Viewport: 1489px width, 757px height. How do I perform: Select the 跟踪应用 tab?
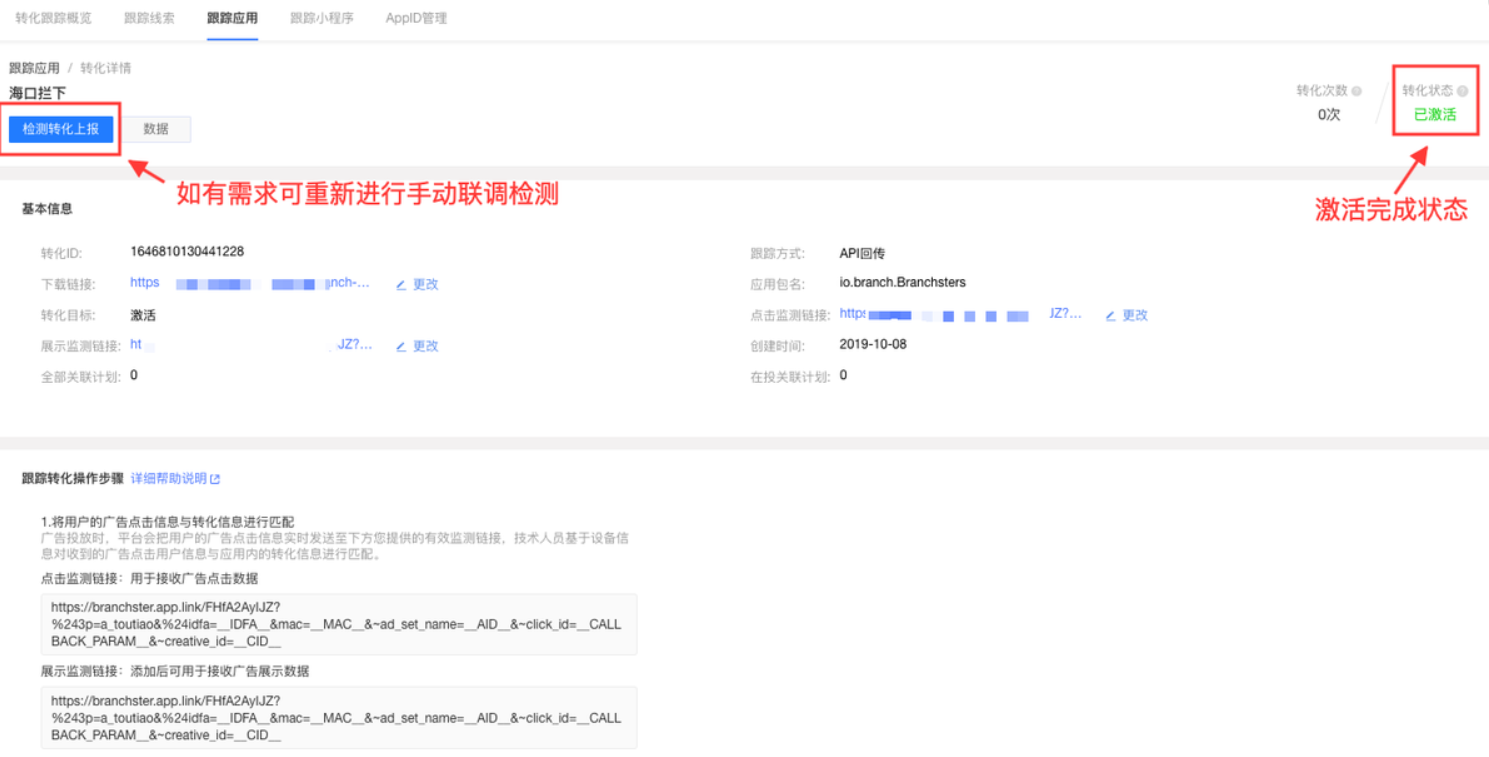[232, 18]
